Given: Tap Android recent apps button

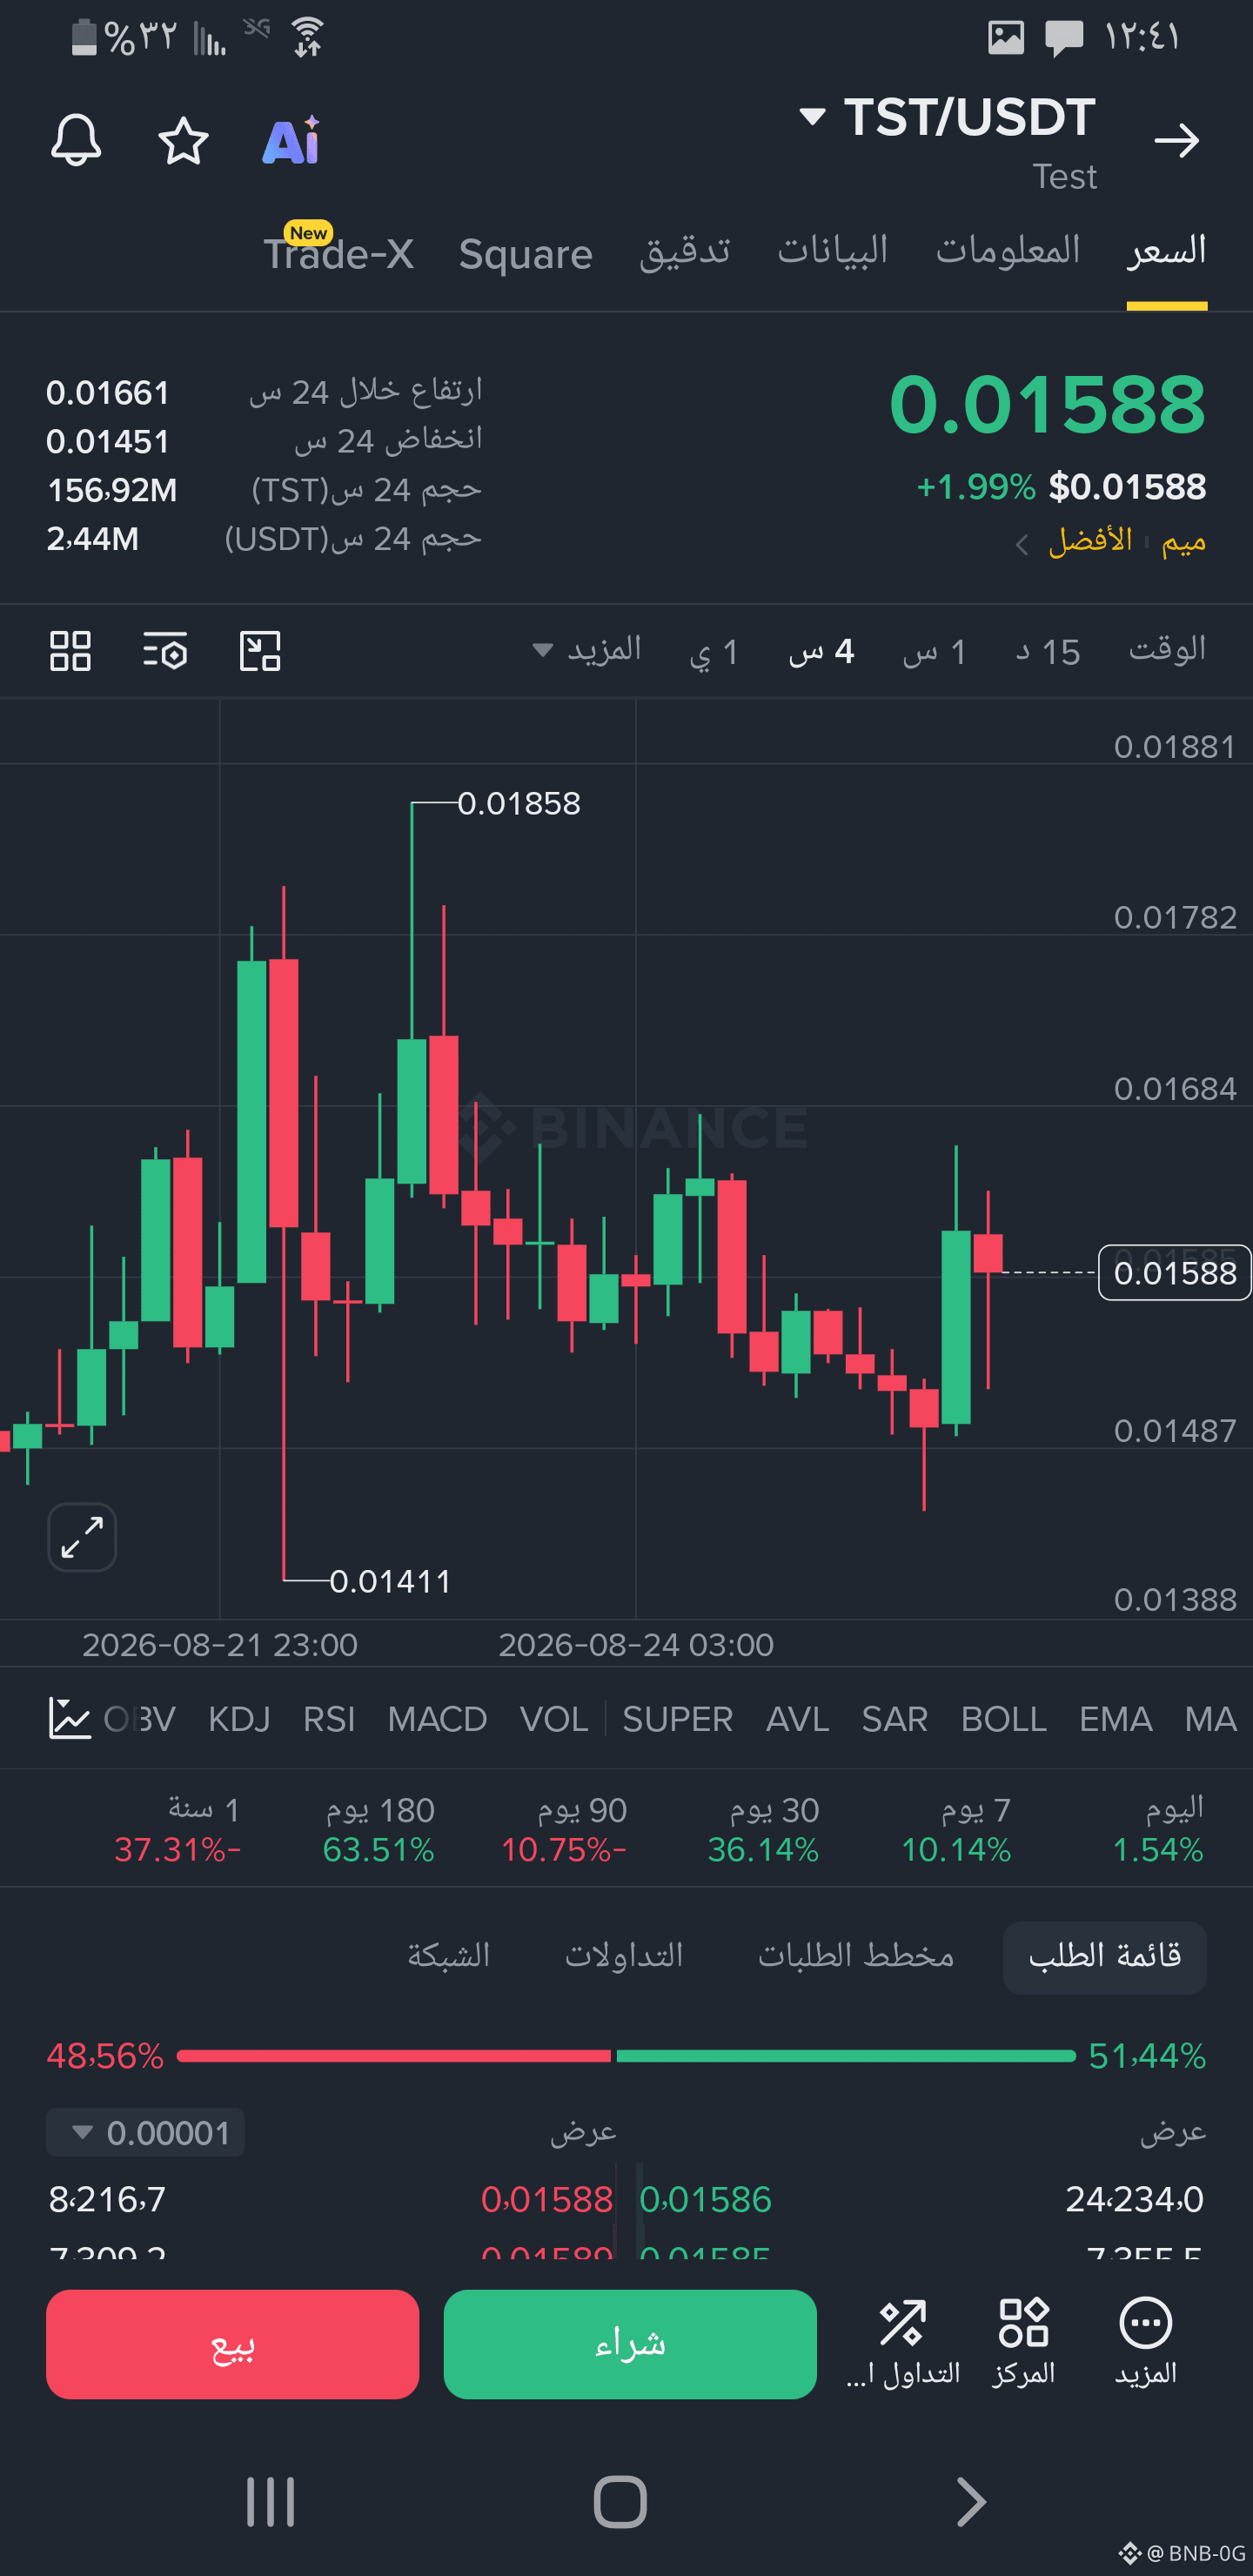Looking at the screenshot, I should pyautogui.click(x=270, y=2502).
